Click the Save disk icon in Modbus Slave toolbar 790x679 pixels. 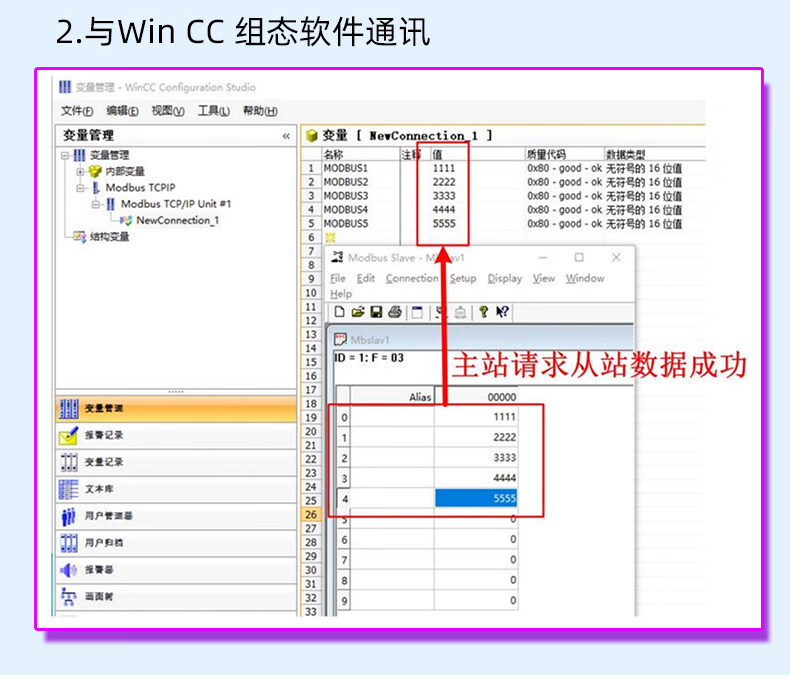(375, 312)
